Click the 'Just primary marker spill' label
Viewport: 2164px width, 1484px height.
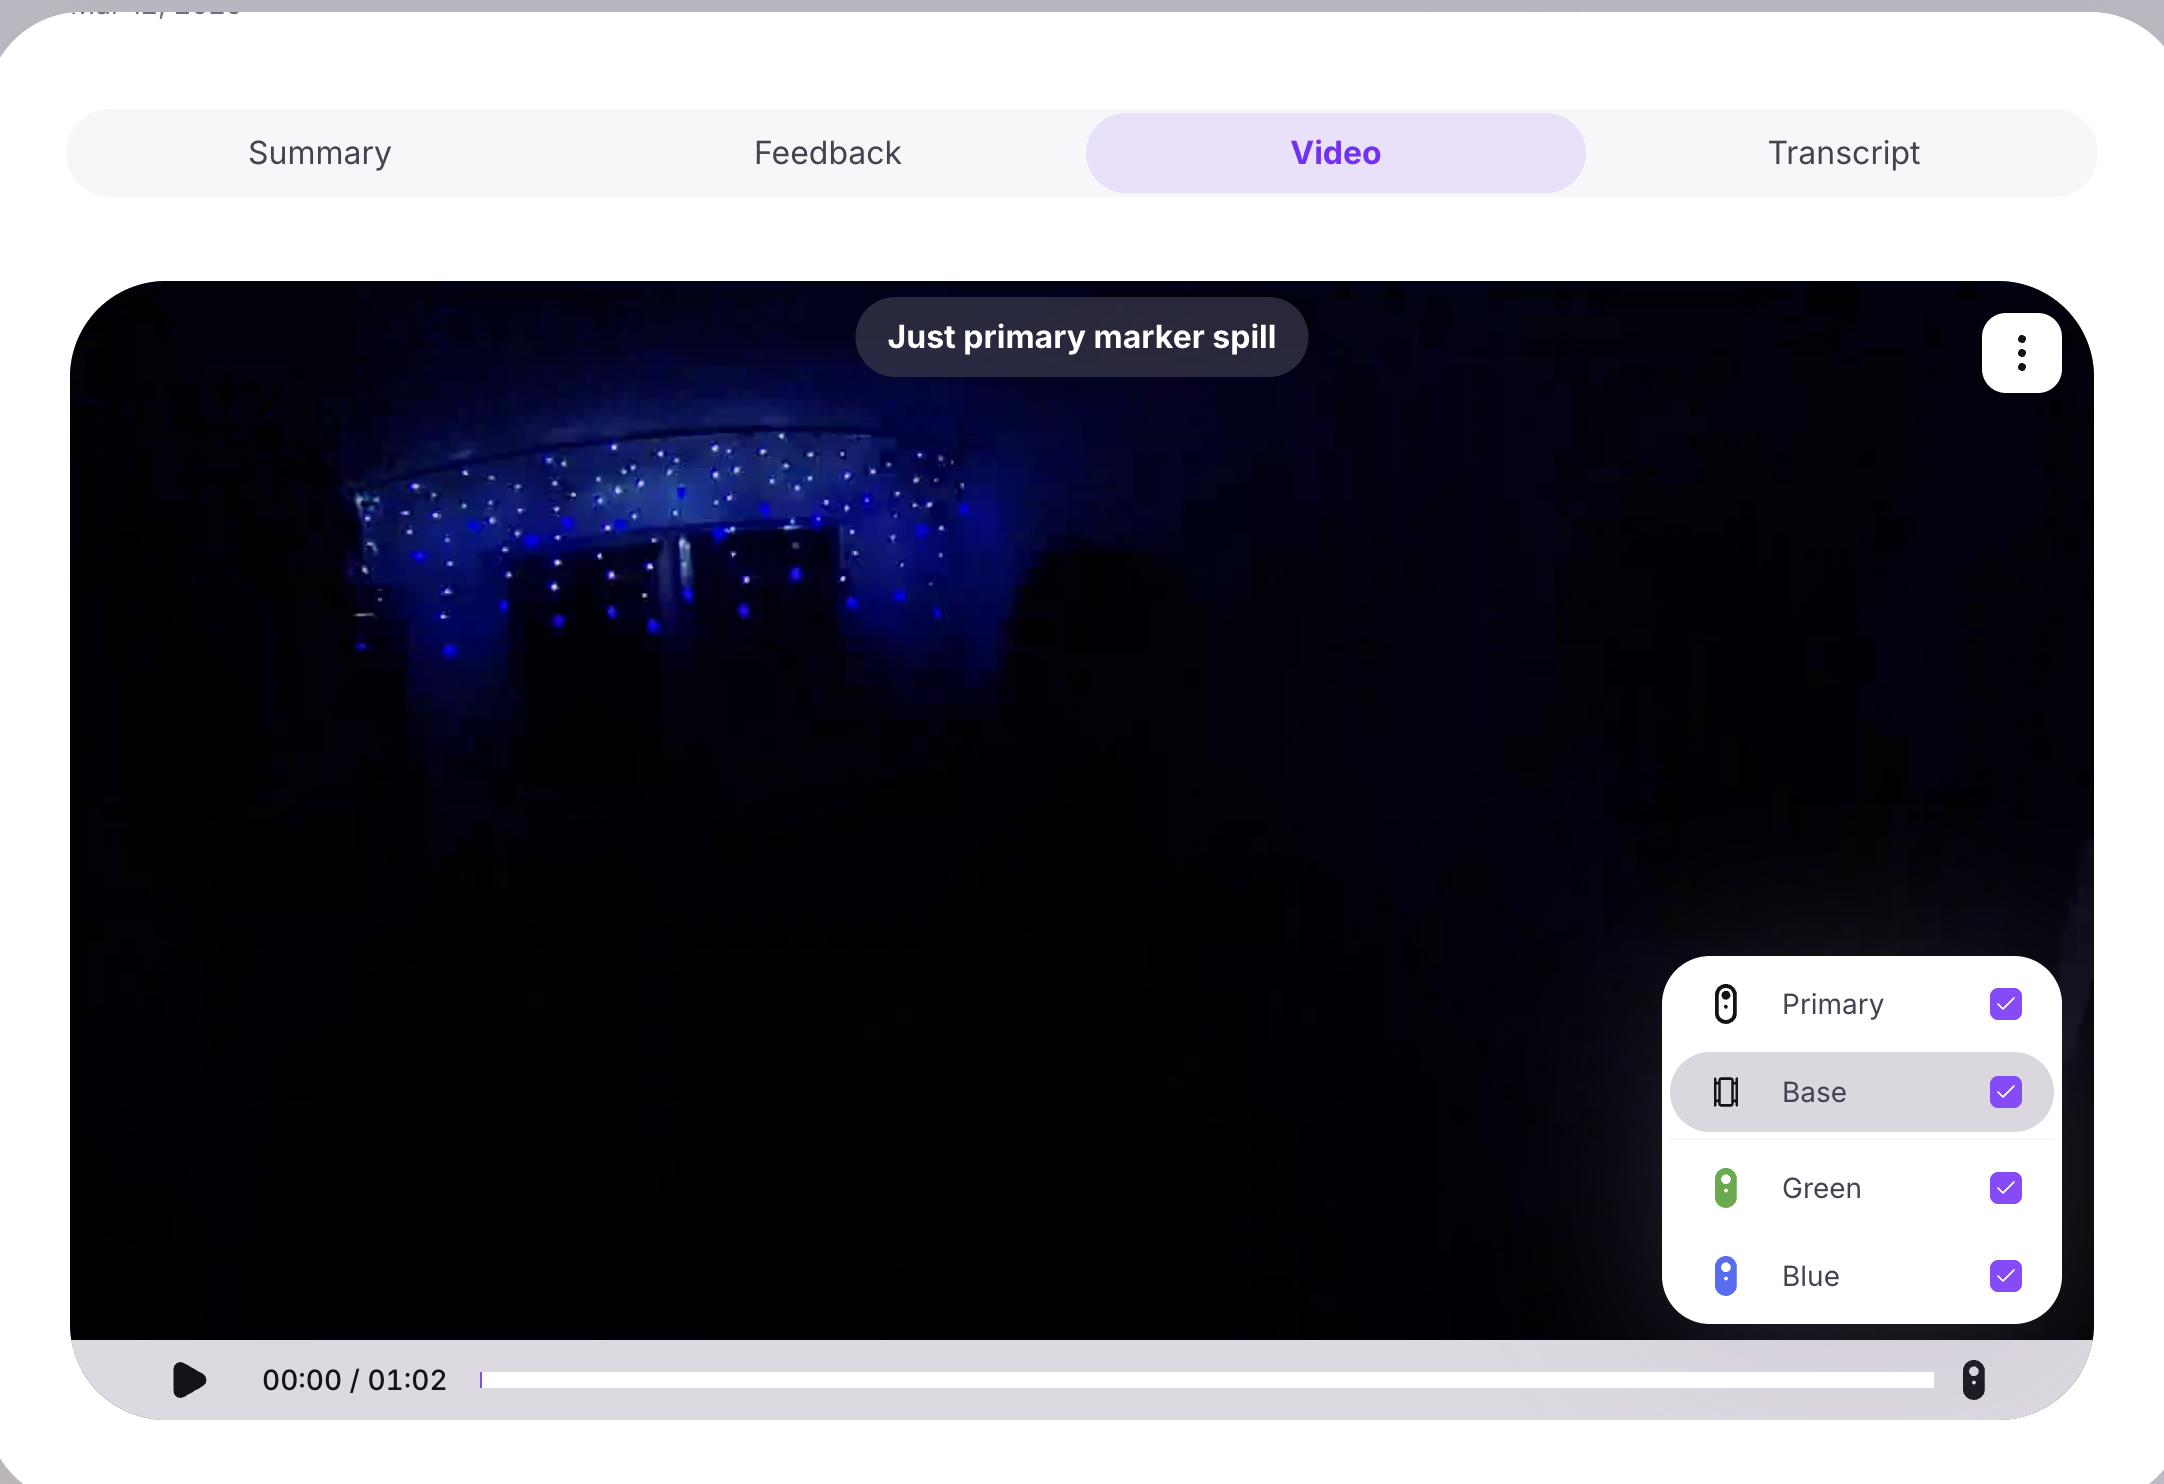coord(1081,337)
